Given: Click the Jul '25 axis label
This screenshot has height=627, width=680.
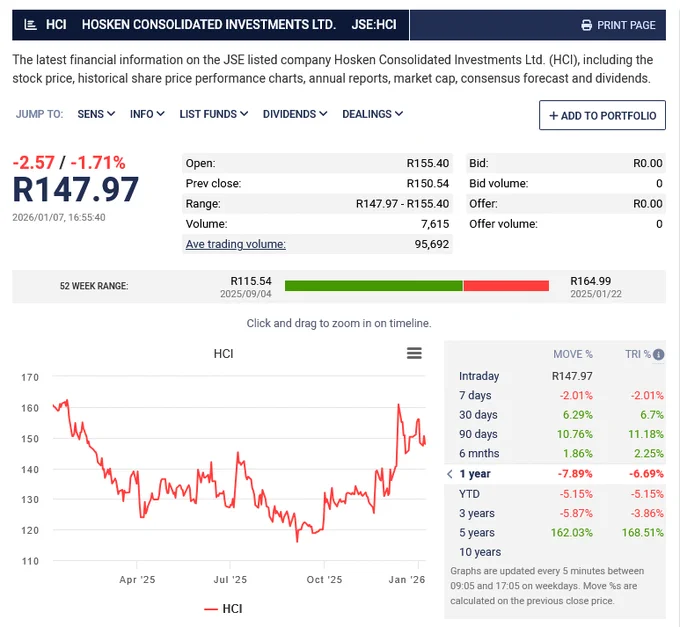Looking at the screenshot, I should (230, 580).
